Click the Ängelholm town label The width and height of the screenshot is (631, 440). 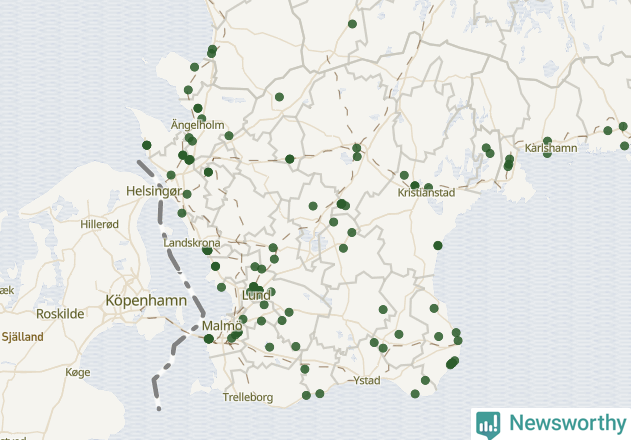click(x=198, y=125)
